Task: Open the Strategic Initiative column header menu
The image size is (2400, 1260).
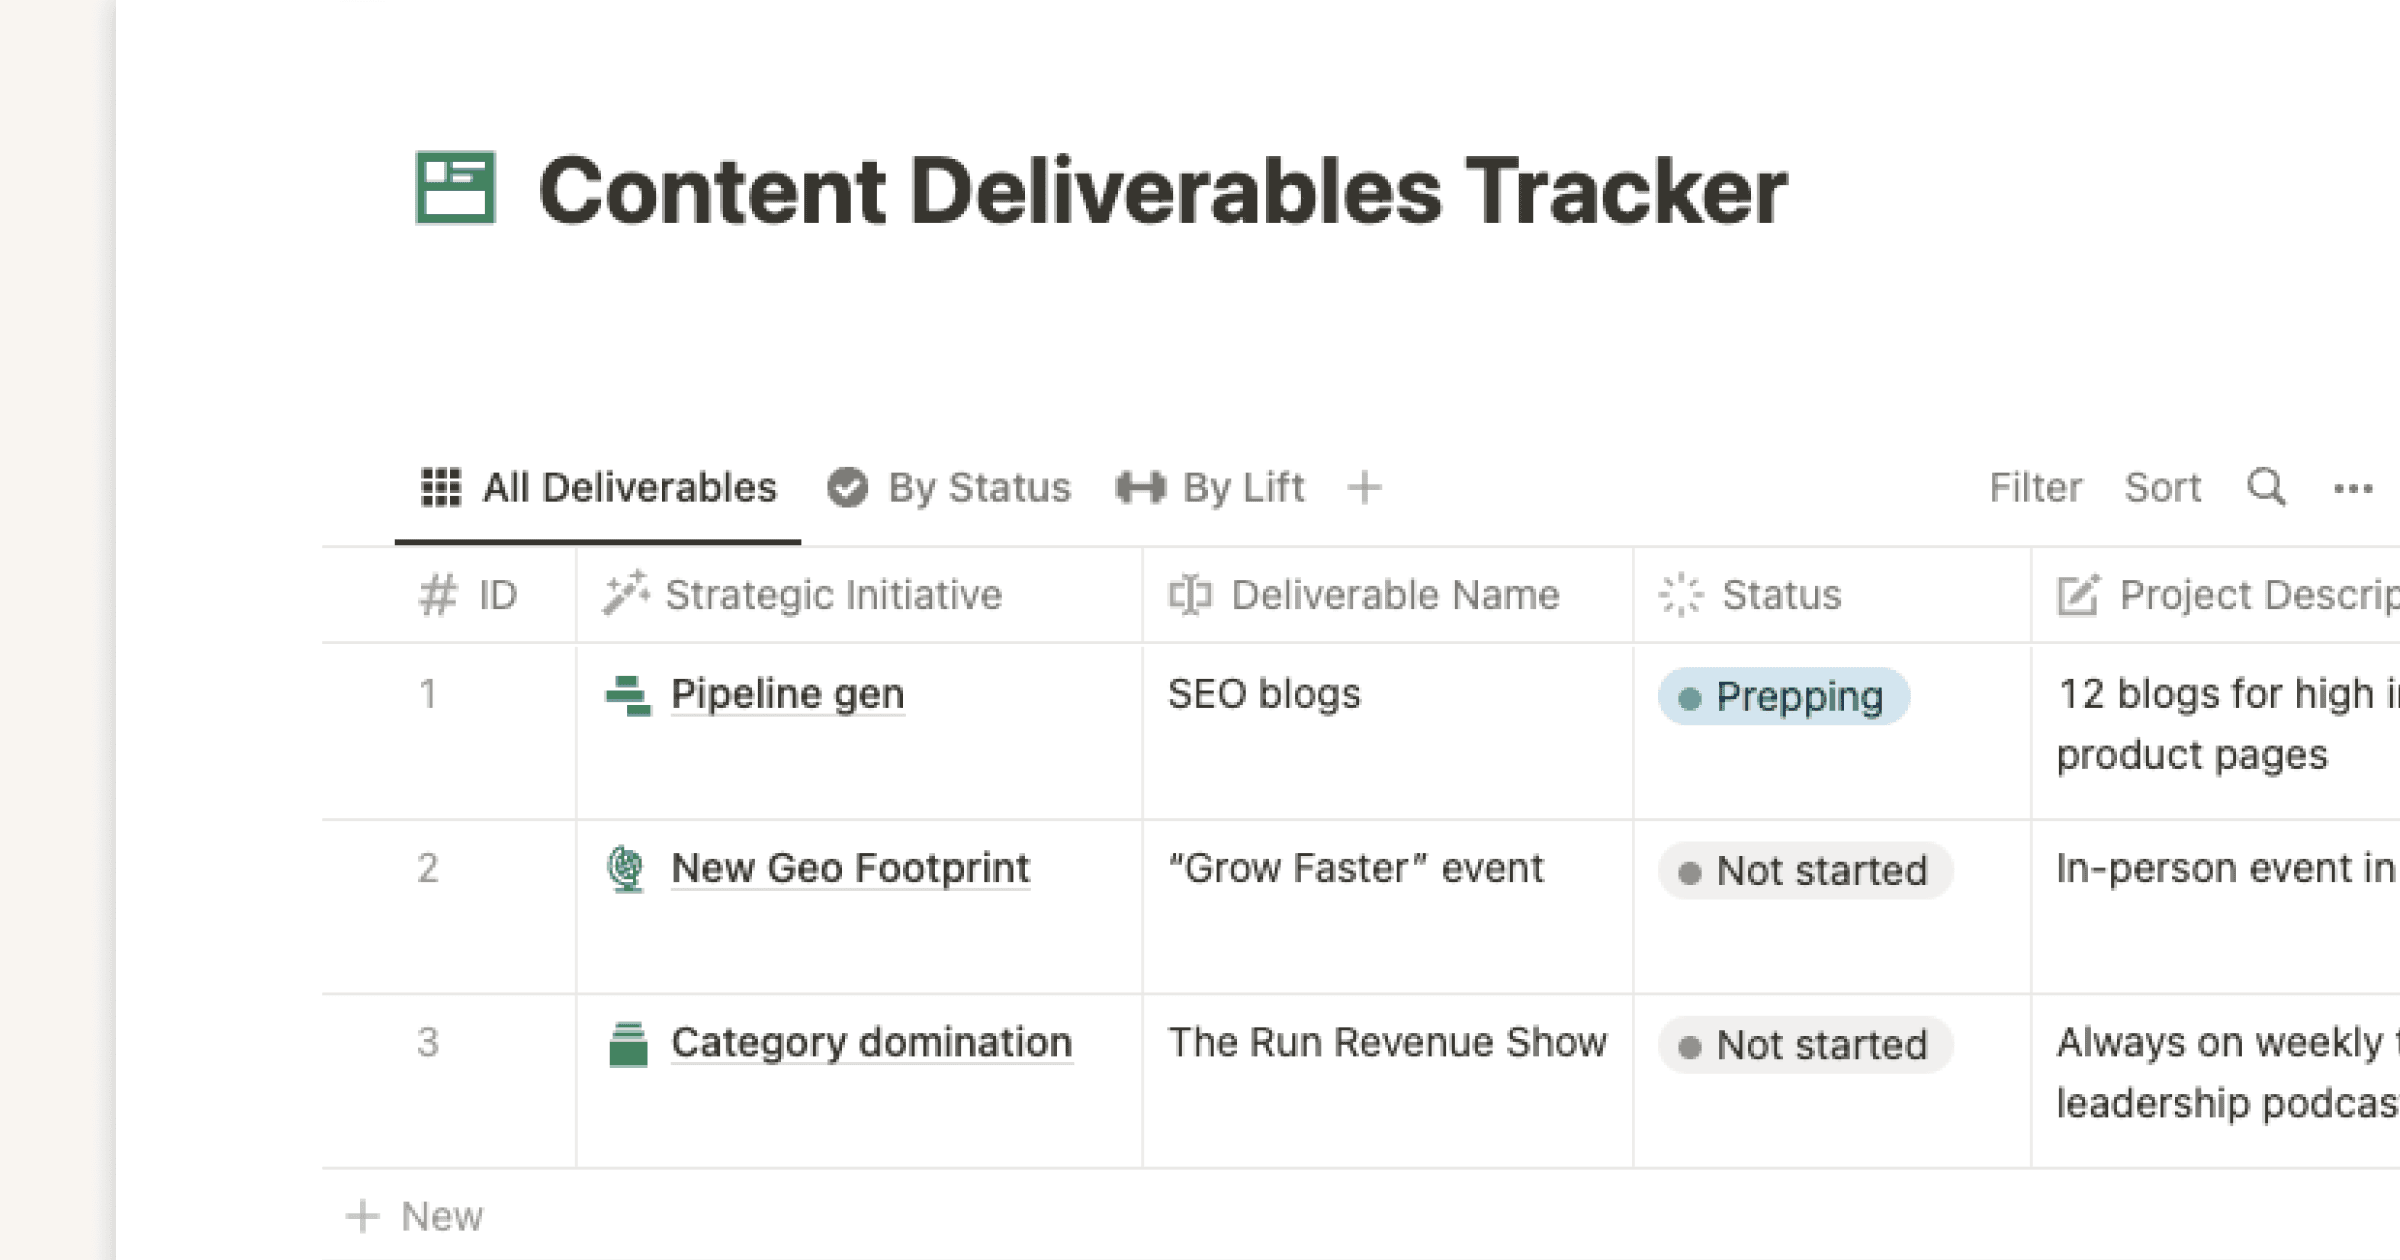Action: pos(834,594)
